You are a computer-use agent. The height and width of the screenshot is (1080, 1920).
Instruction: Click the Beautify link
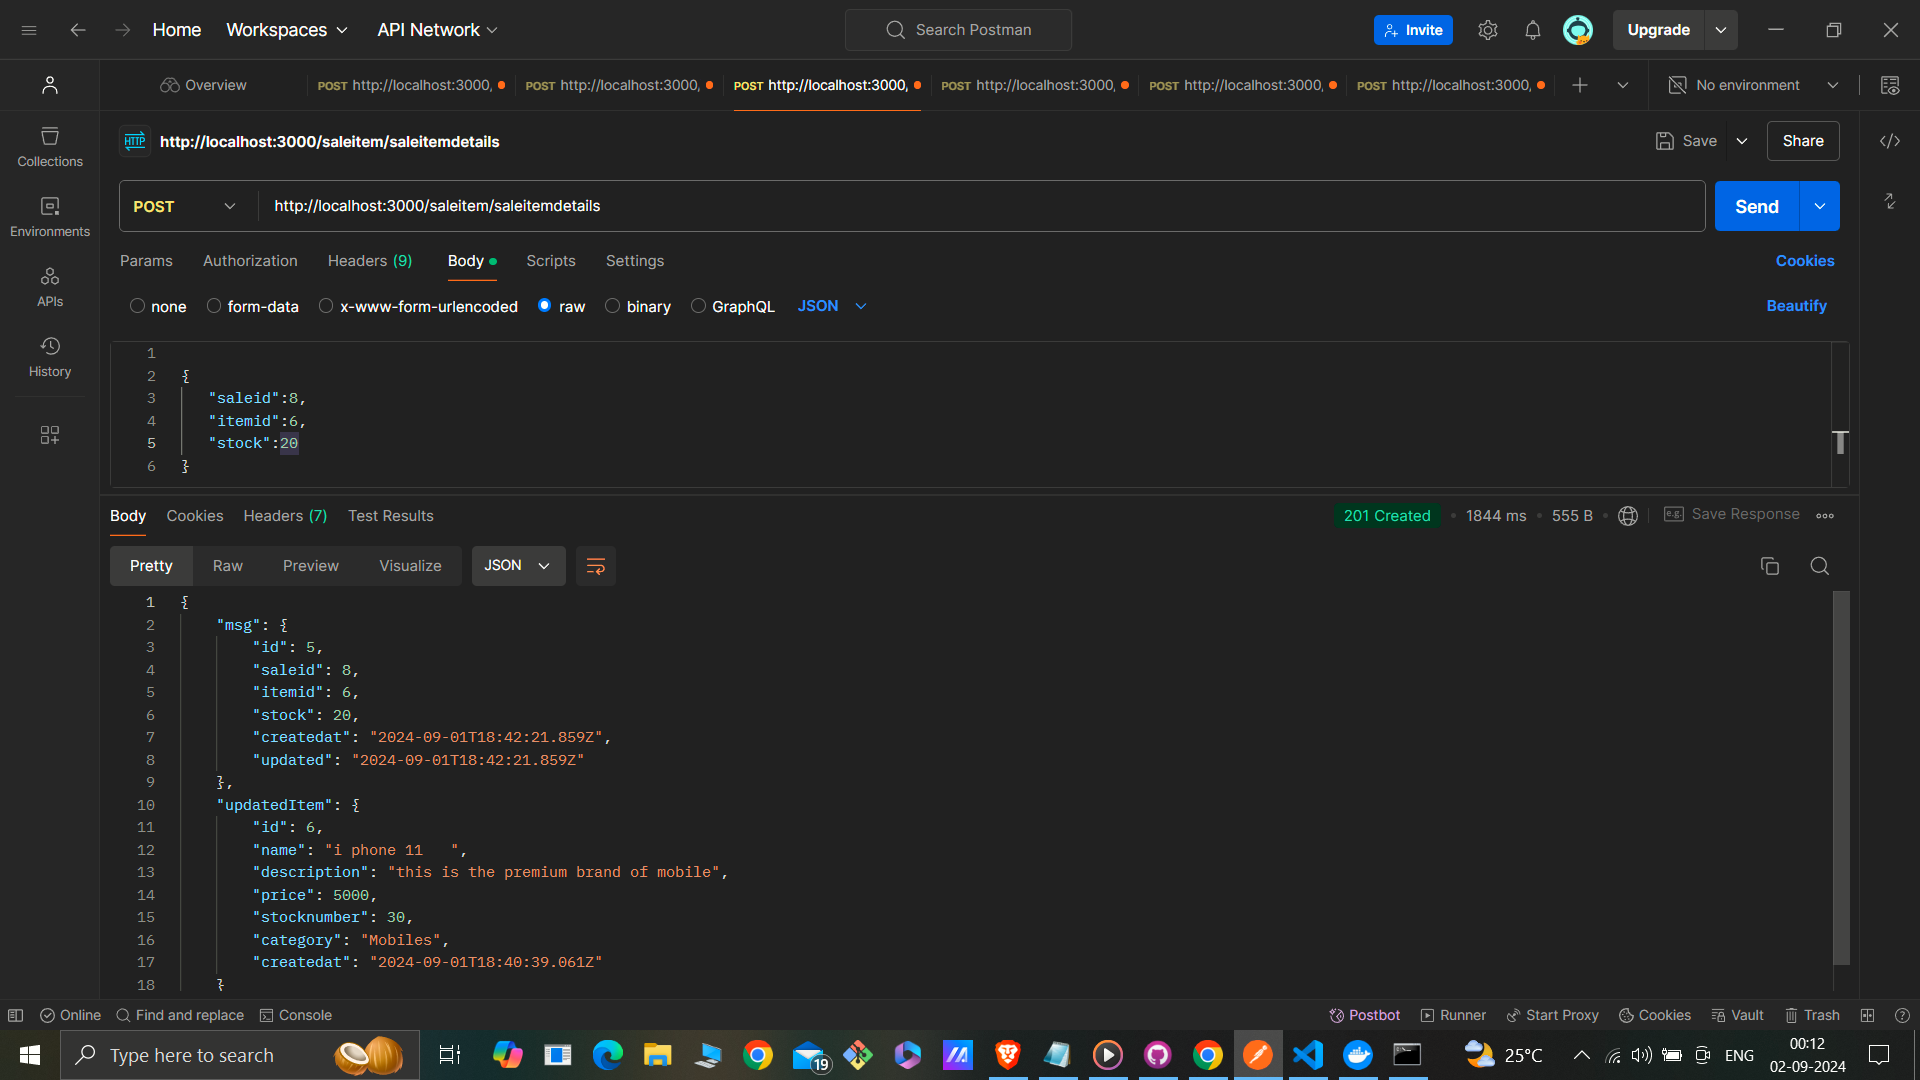point(1796,306)
